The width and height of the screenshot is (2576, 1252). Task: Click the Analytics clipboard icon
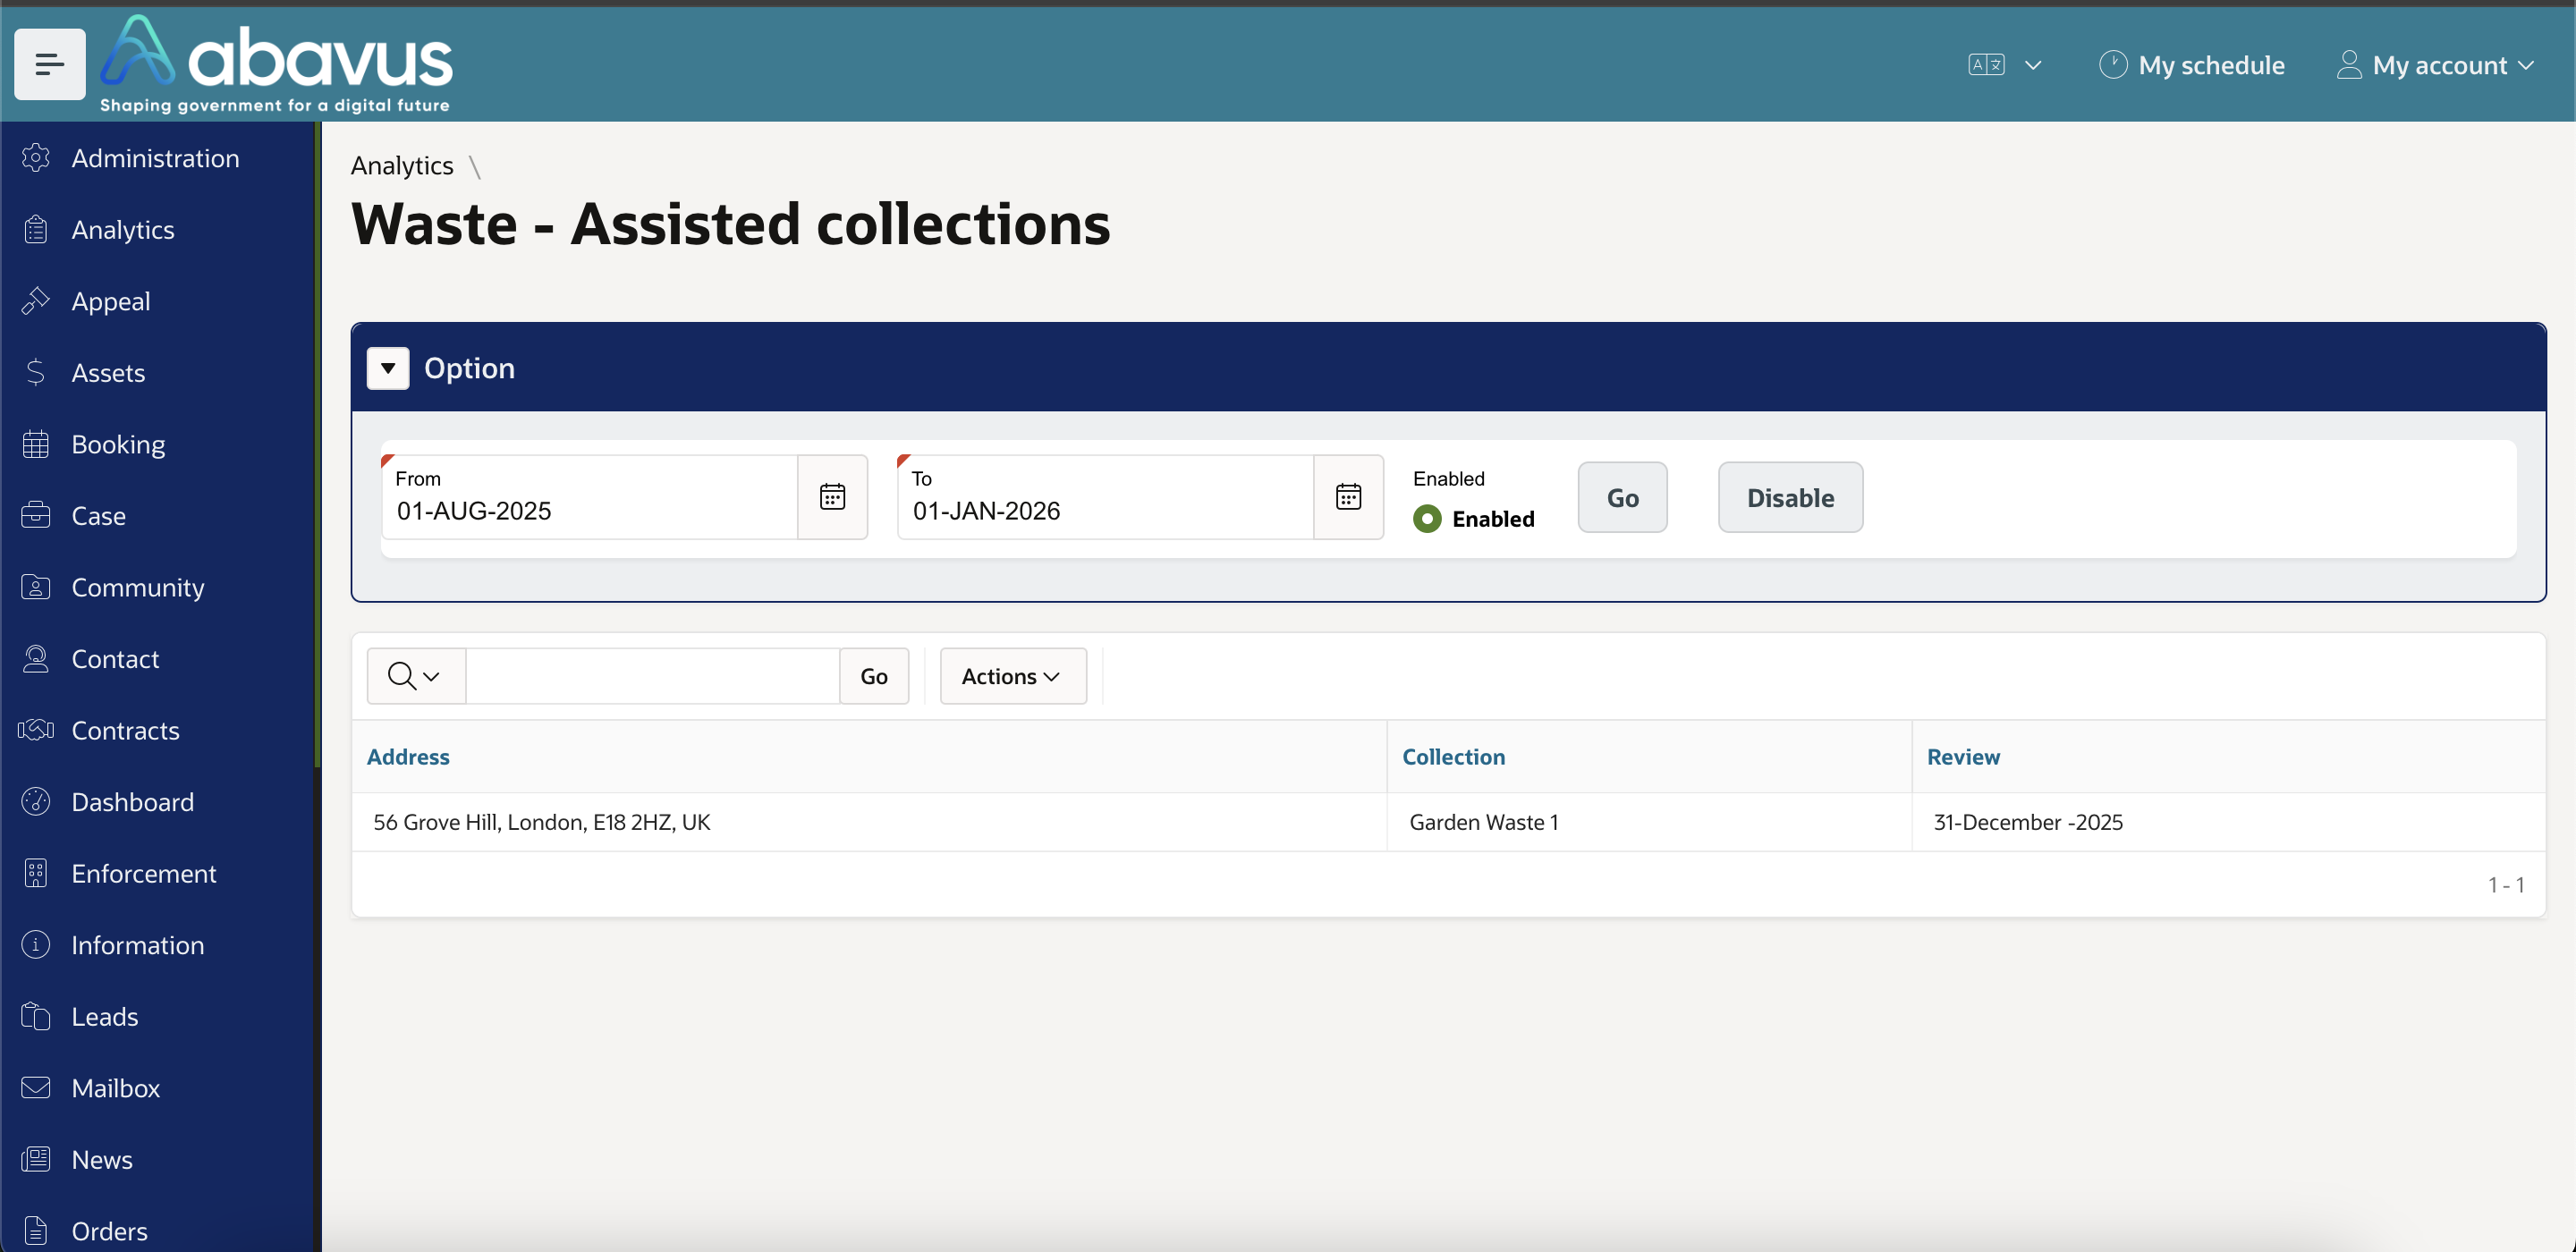(36, 230)
